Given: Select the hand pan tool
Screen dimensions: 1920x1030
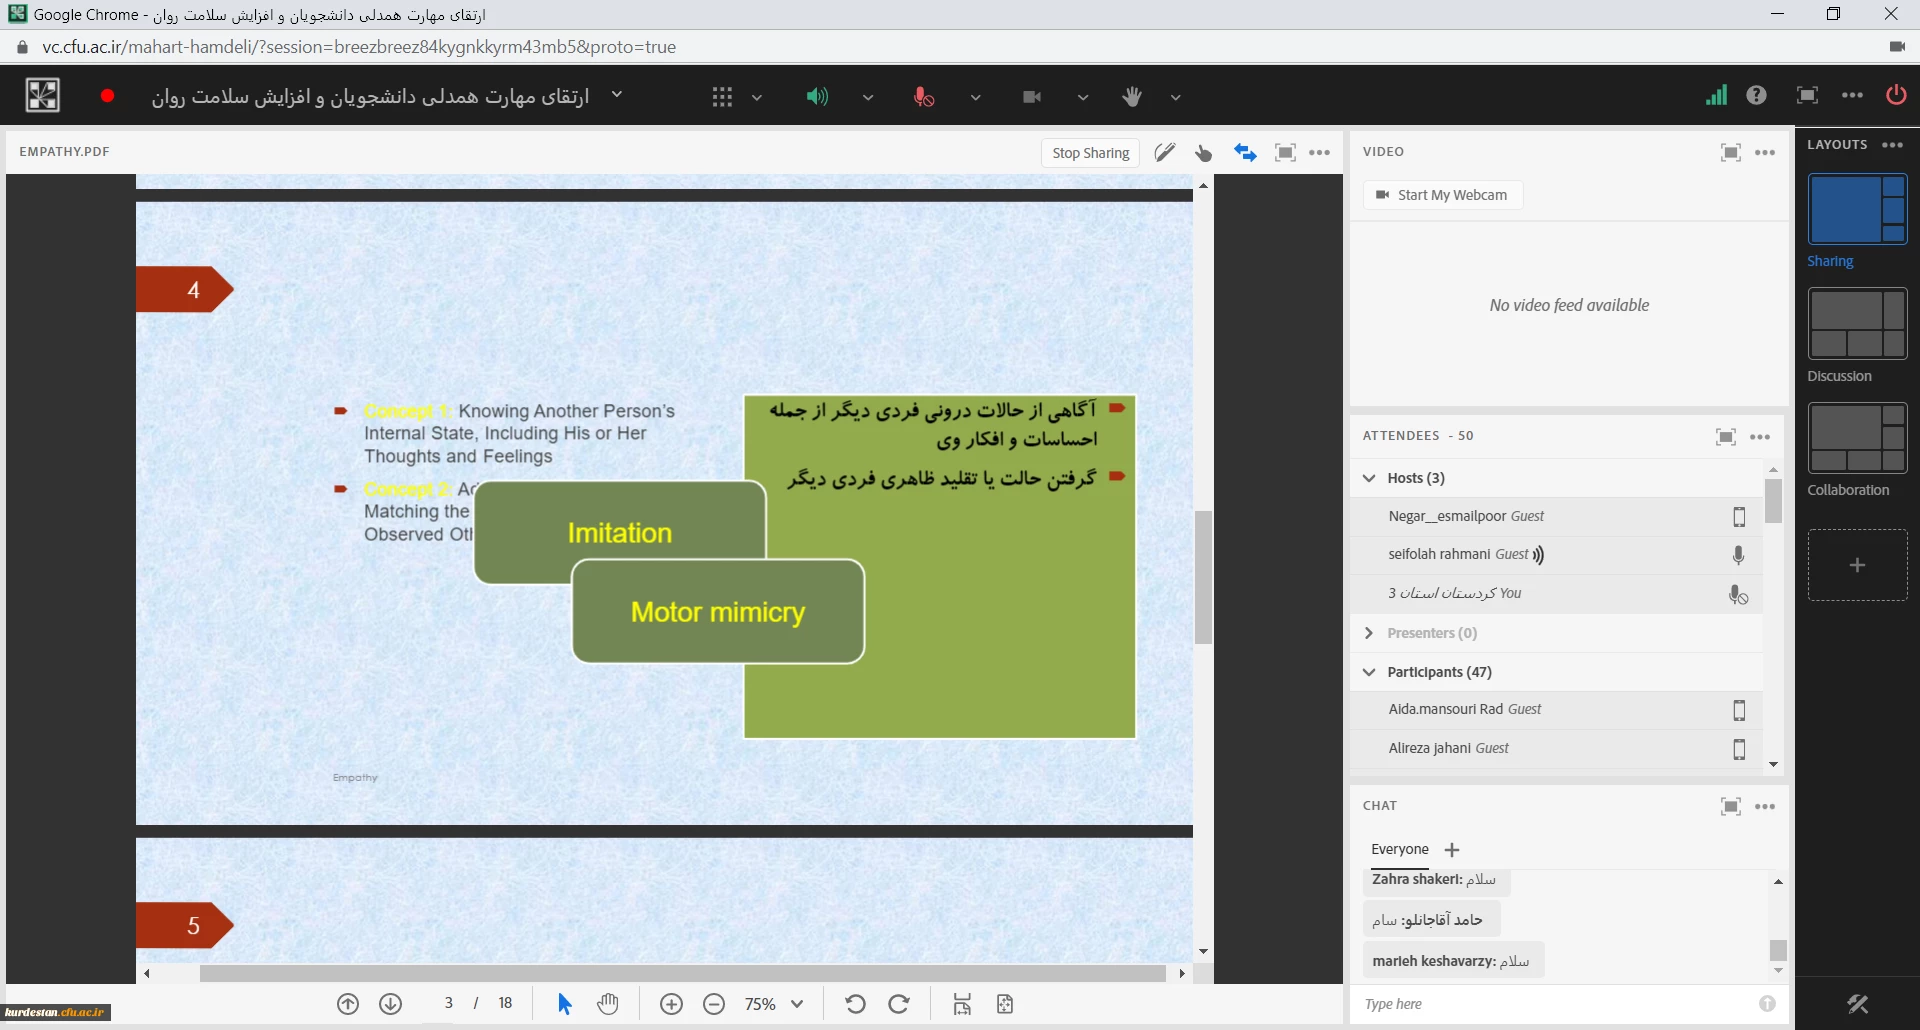Looking at the screenshot, I should coord(608,1004).
